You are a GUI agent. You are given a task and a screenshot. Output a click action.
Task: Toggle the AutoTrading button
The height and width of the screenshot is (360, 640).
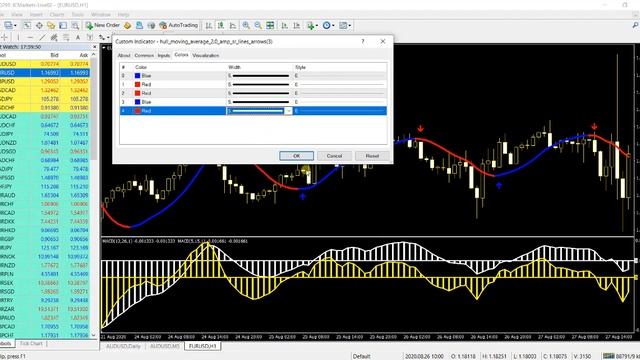(179, 25)
